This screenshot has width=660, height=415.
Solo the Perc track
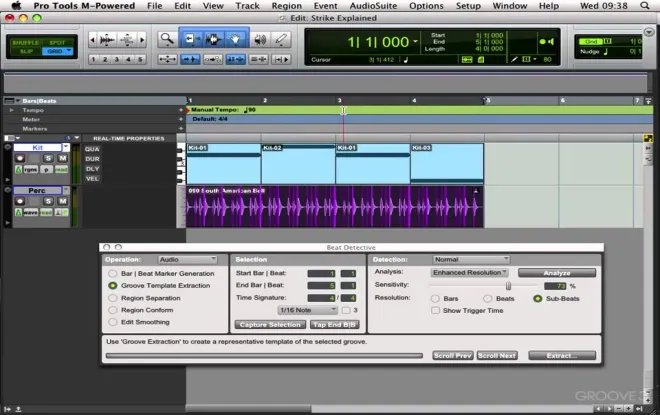[48, 201]
